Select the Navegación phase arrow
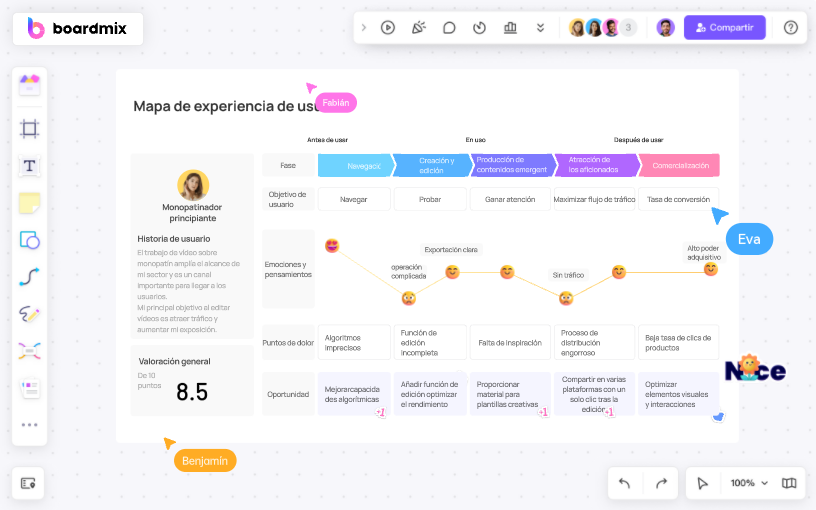This screenshot has width=816, height=510. (356, 165)
